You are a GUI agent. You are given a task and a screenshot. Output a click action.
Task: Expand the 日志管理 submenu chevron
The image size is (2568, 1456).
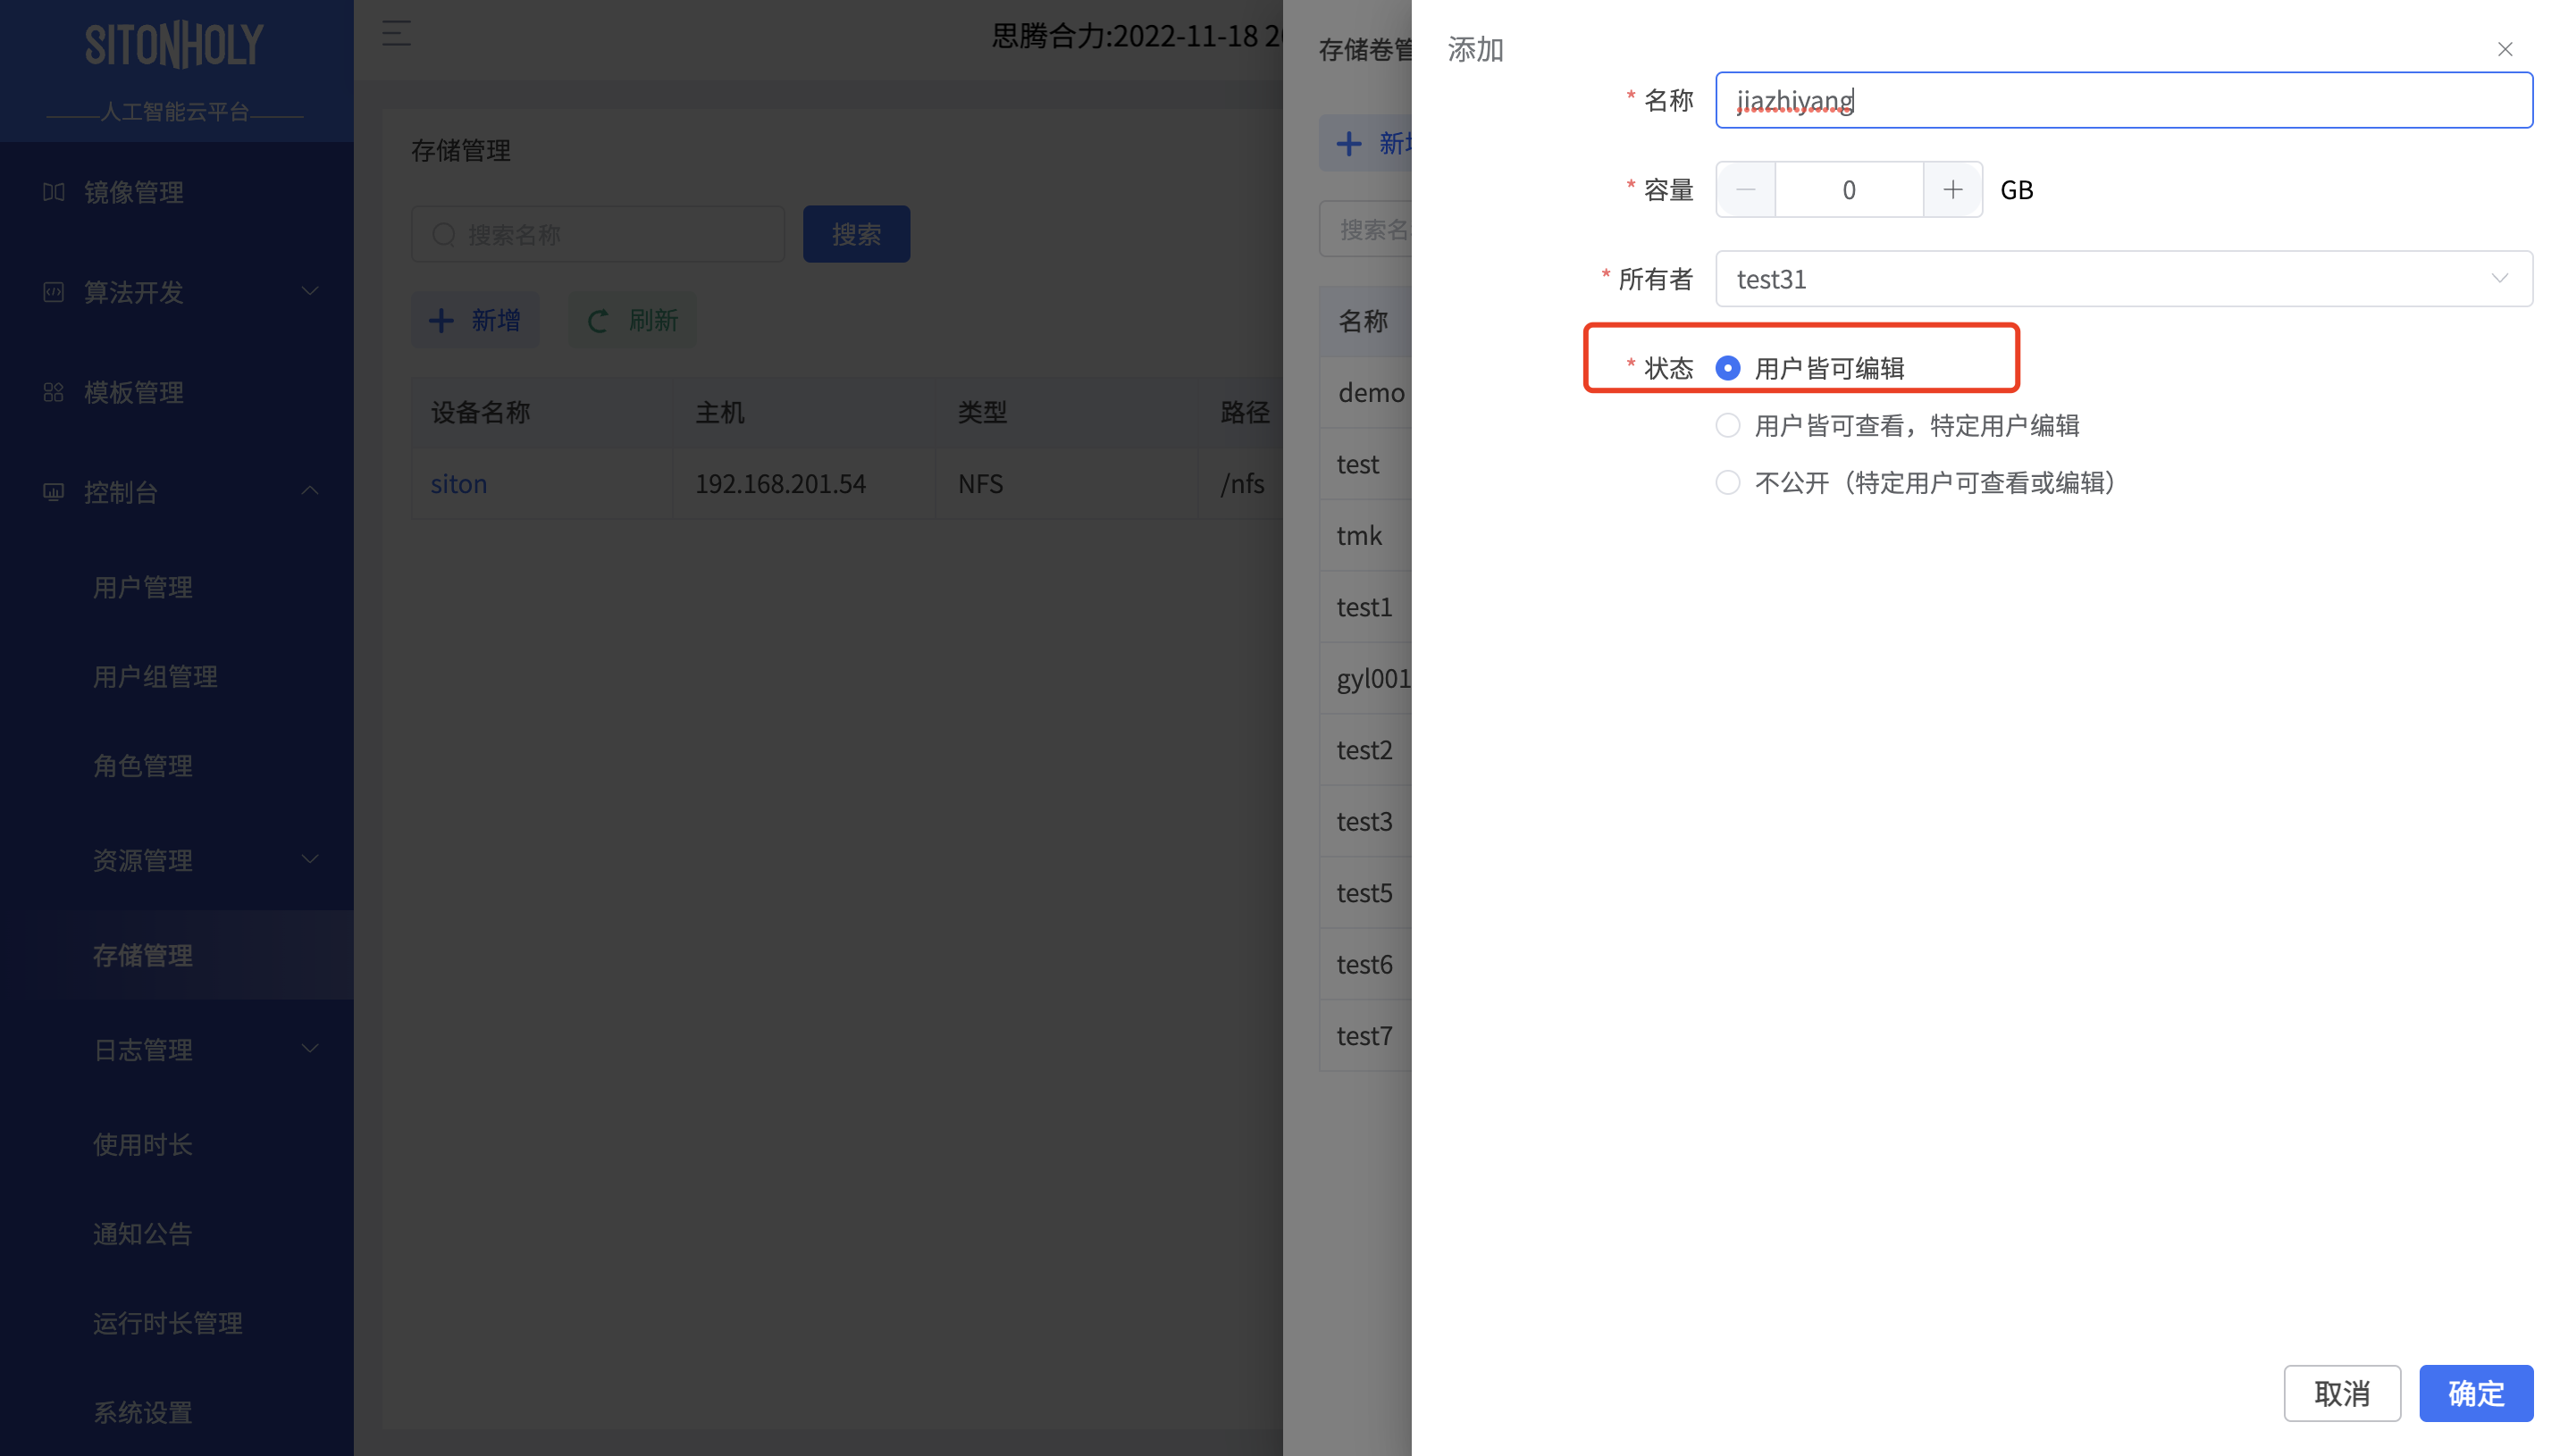click(x=310, y=1048)
